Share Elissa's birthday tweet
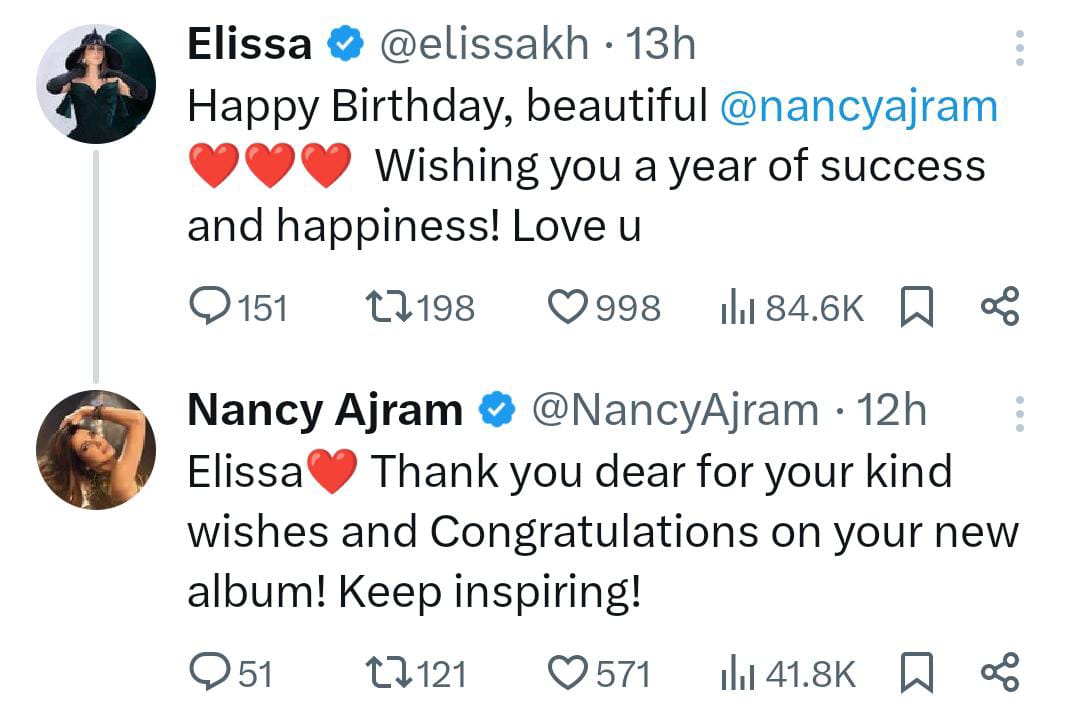The image size is (1080, 726). [x=999, y=307]
